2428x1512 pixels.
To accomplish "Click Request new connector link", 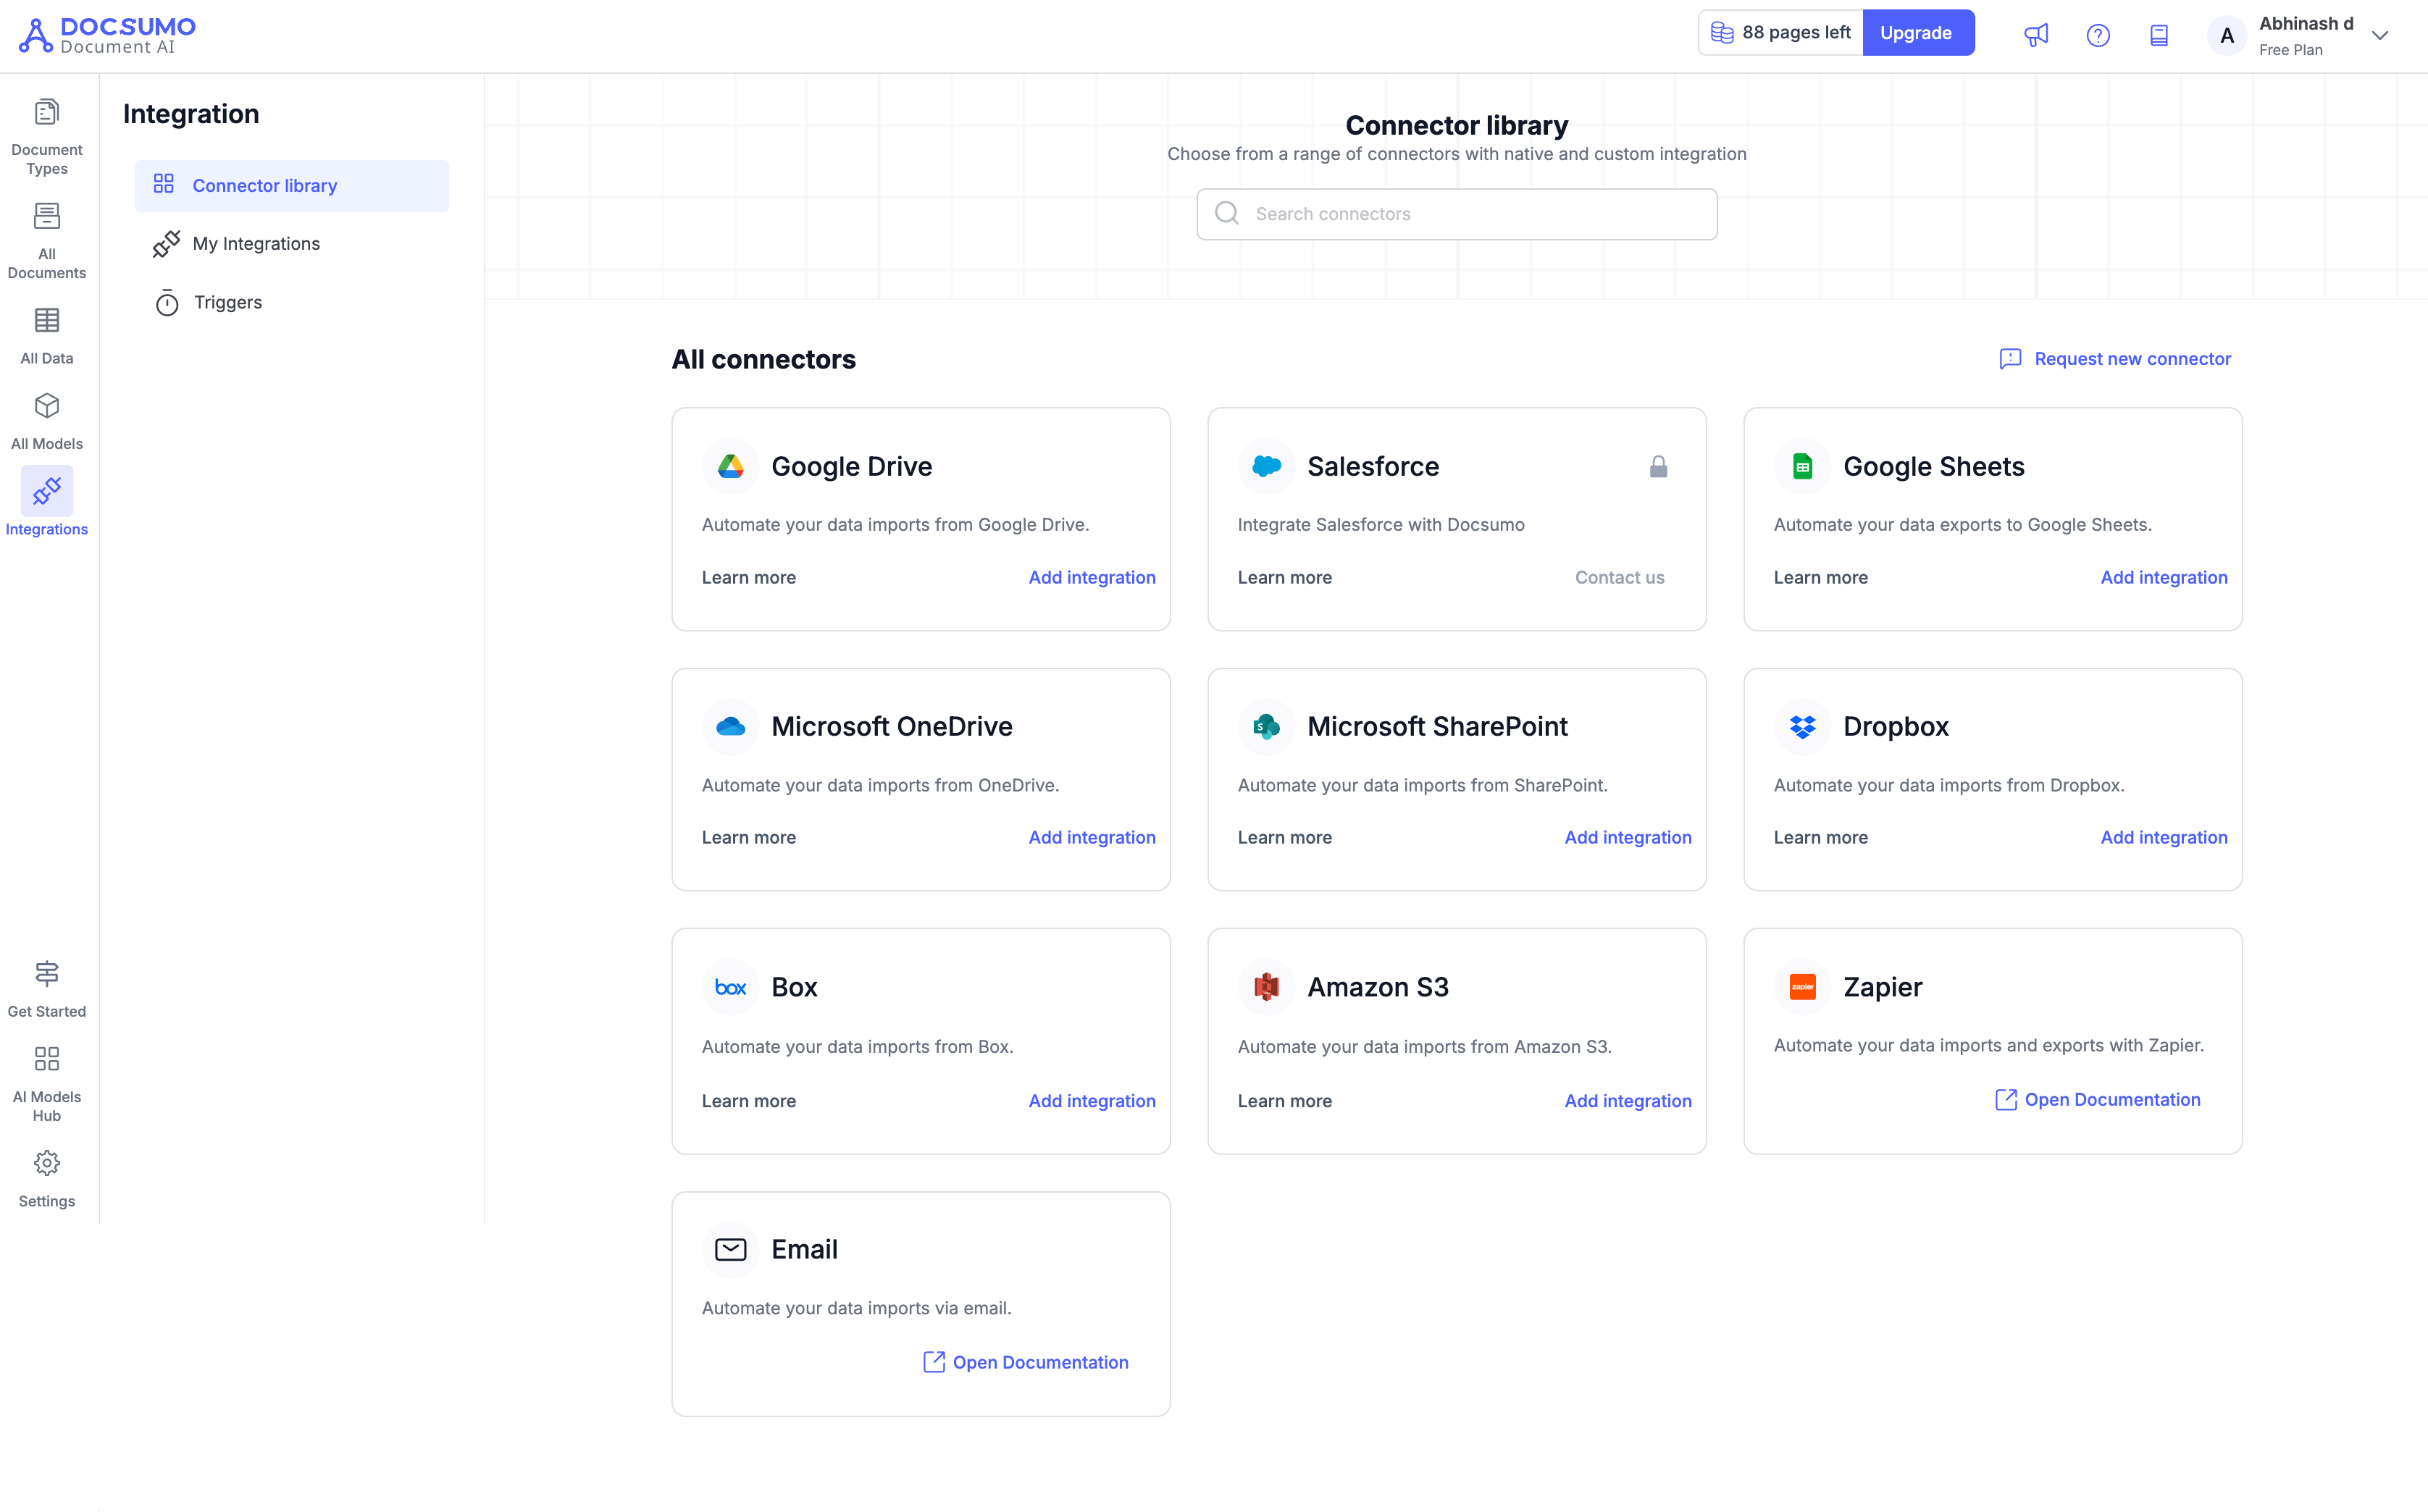I will click(x=2114, y=359).
